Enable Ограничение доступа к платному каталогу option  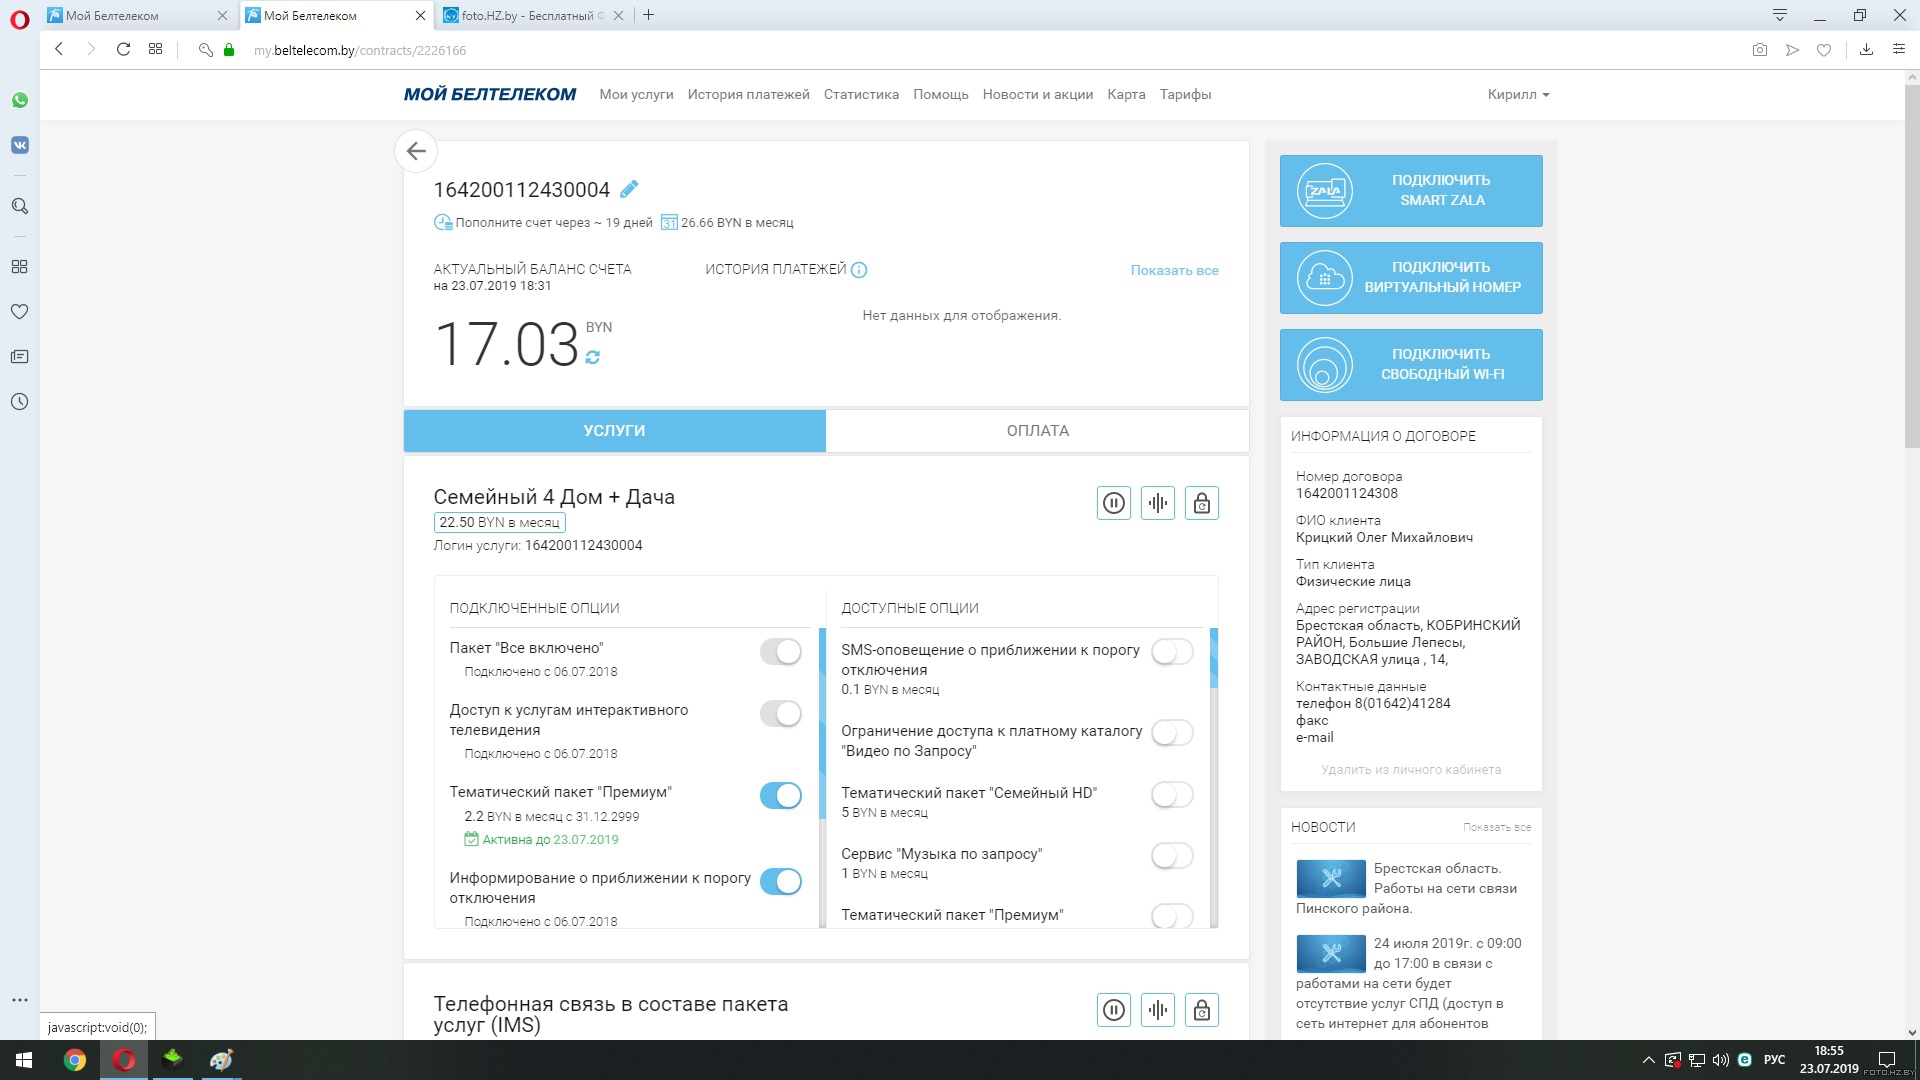[1173, 733]
